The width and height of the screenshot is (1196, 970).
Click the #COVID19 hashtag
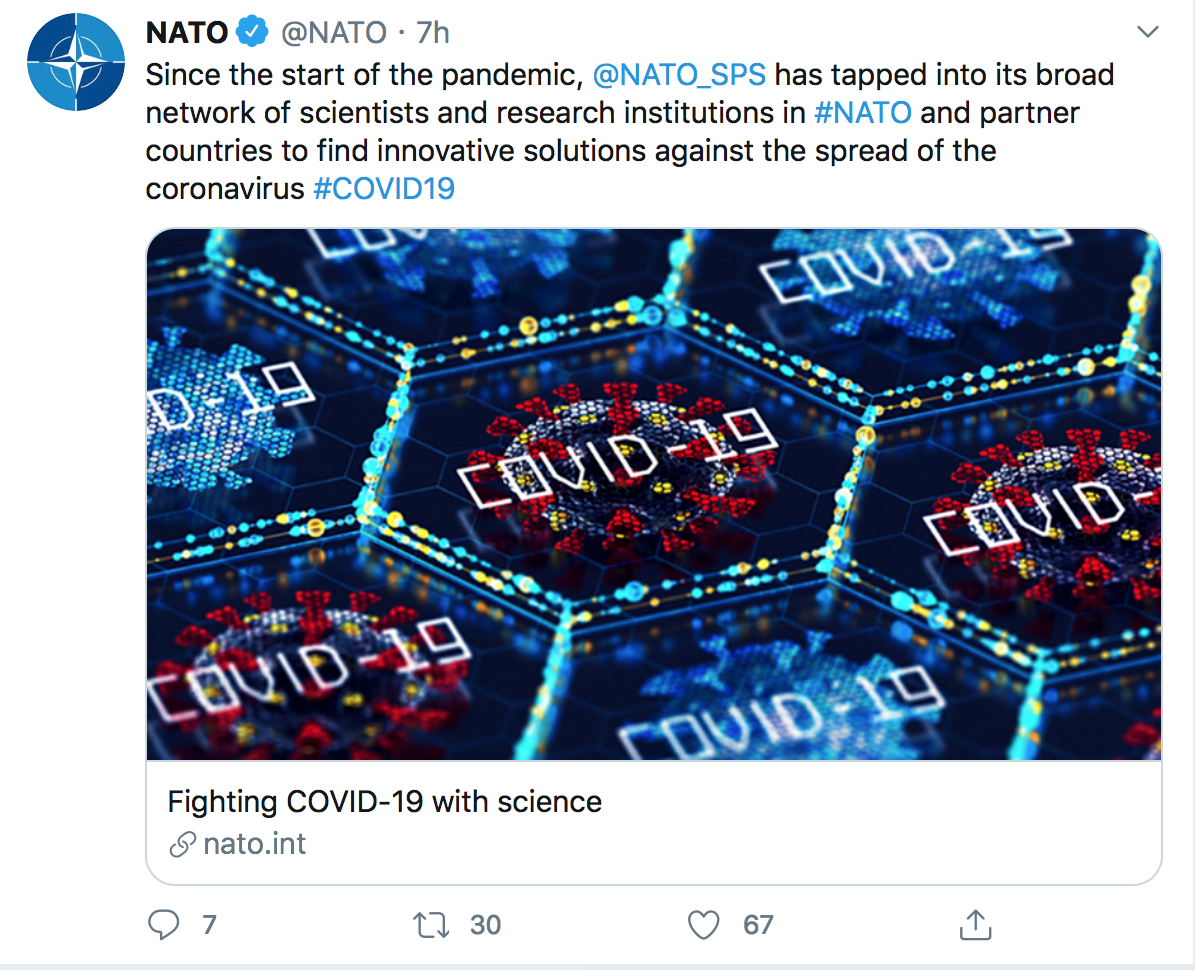coord(384,188)
